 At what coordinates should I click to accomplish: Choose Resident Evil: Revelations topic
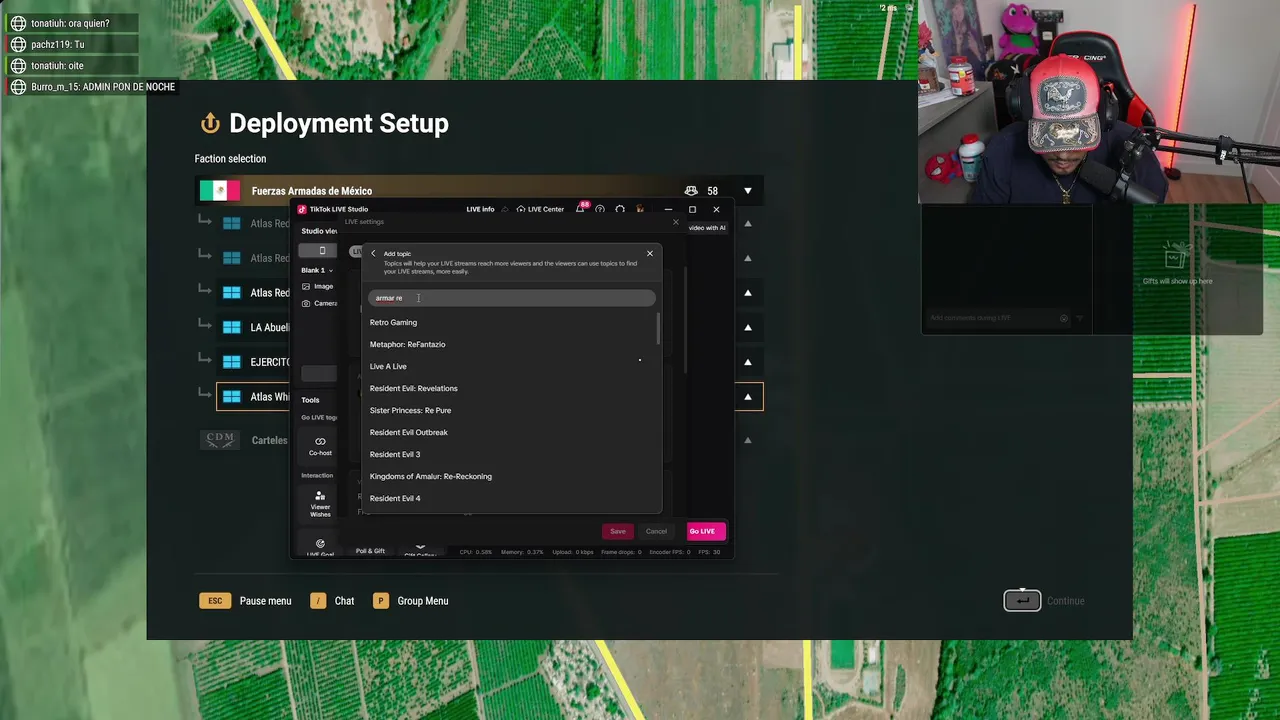coord(413,388)
